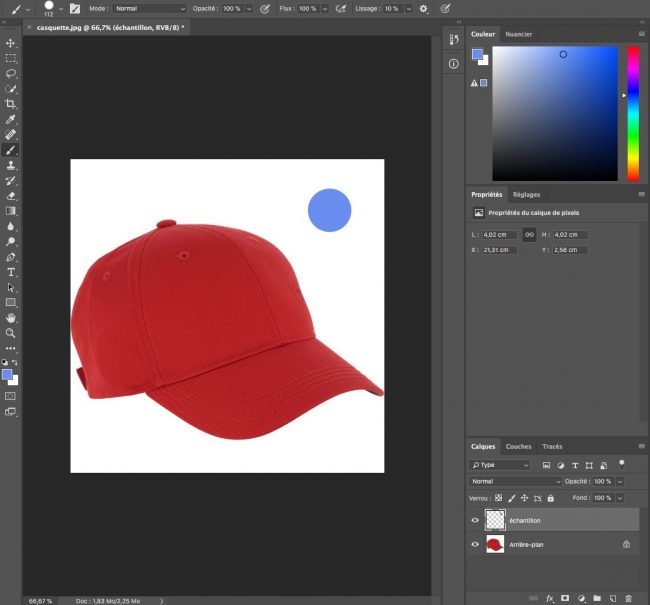Open the Info panel icon
Screen dimensions: 650x605
click(454, 64)
